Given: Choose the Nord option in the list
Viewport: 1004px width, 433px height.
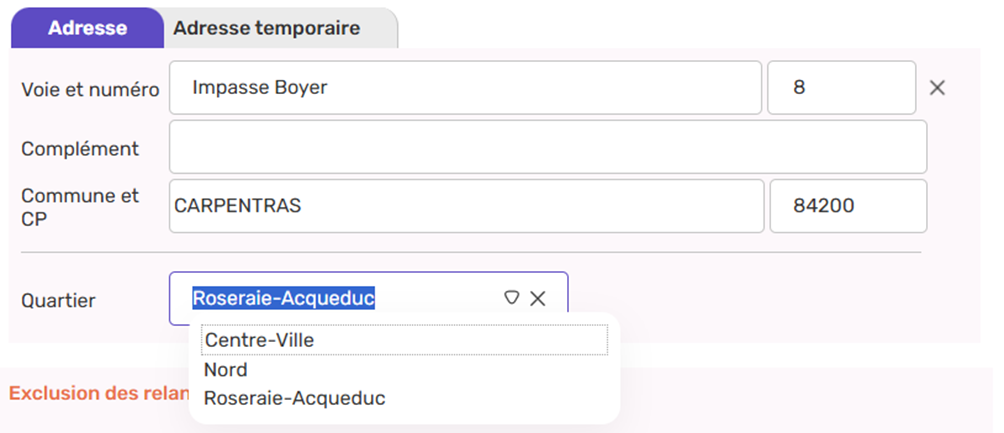Looking at the screenshot, I should click(226, 370).
